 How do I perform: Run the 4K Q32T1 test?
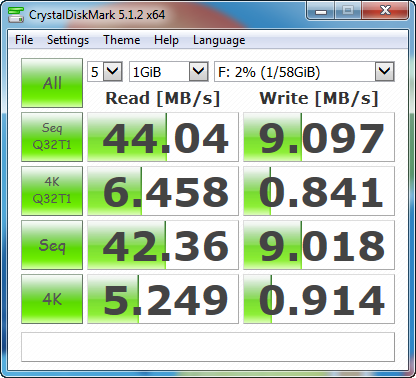[x=52, y=191]
